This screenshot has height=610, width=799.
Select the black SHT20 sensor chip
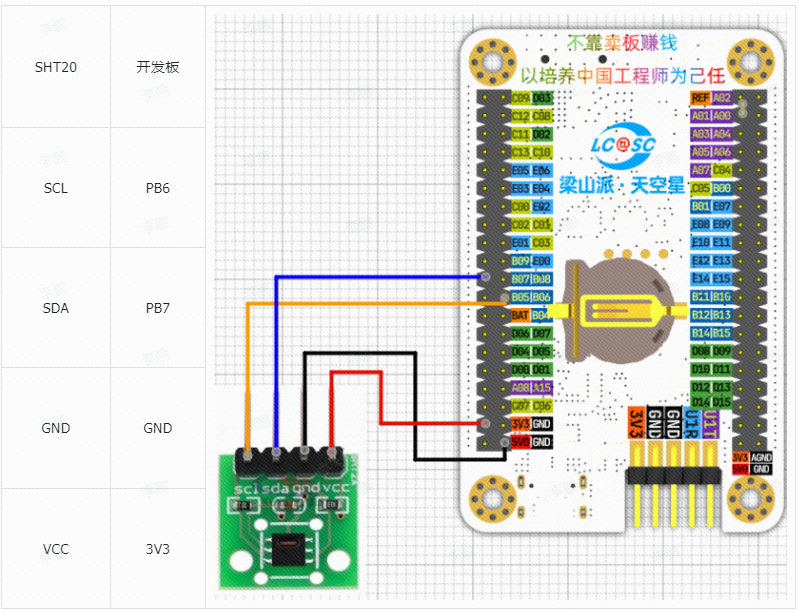tap(288, 547)
